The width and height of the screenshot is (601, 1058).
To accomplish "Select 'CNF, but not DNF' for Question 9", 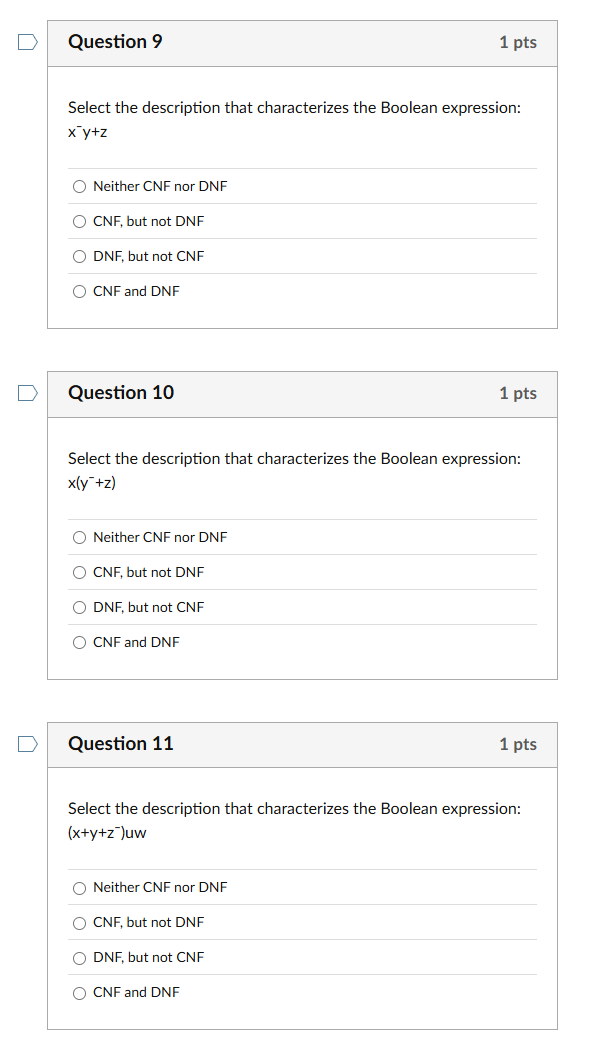I will (79, 221).
